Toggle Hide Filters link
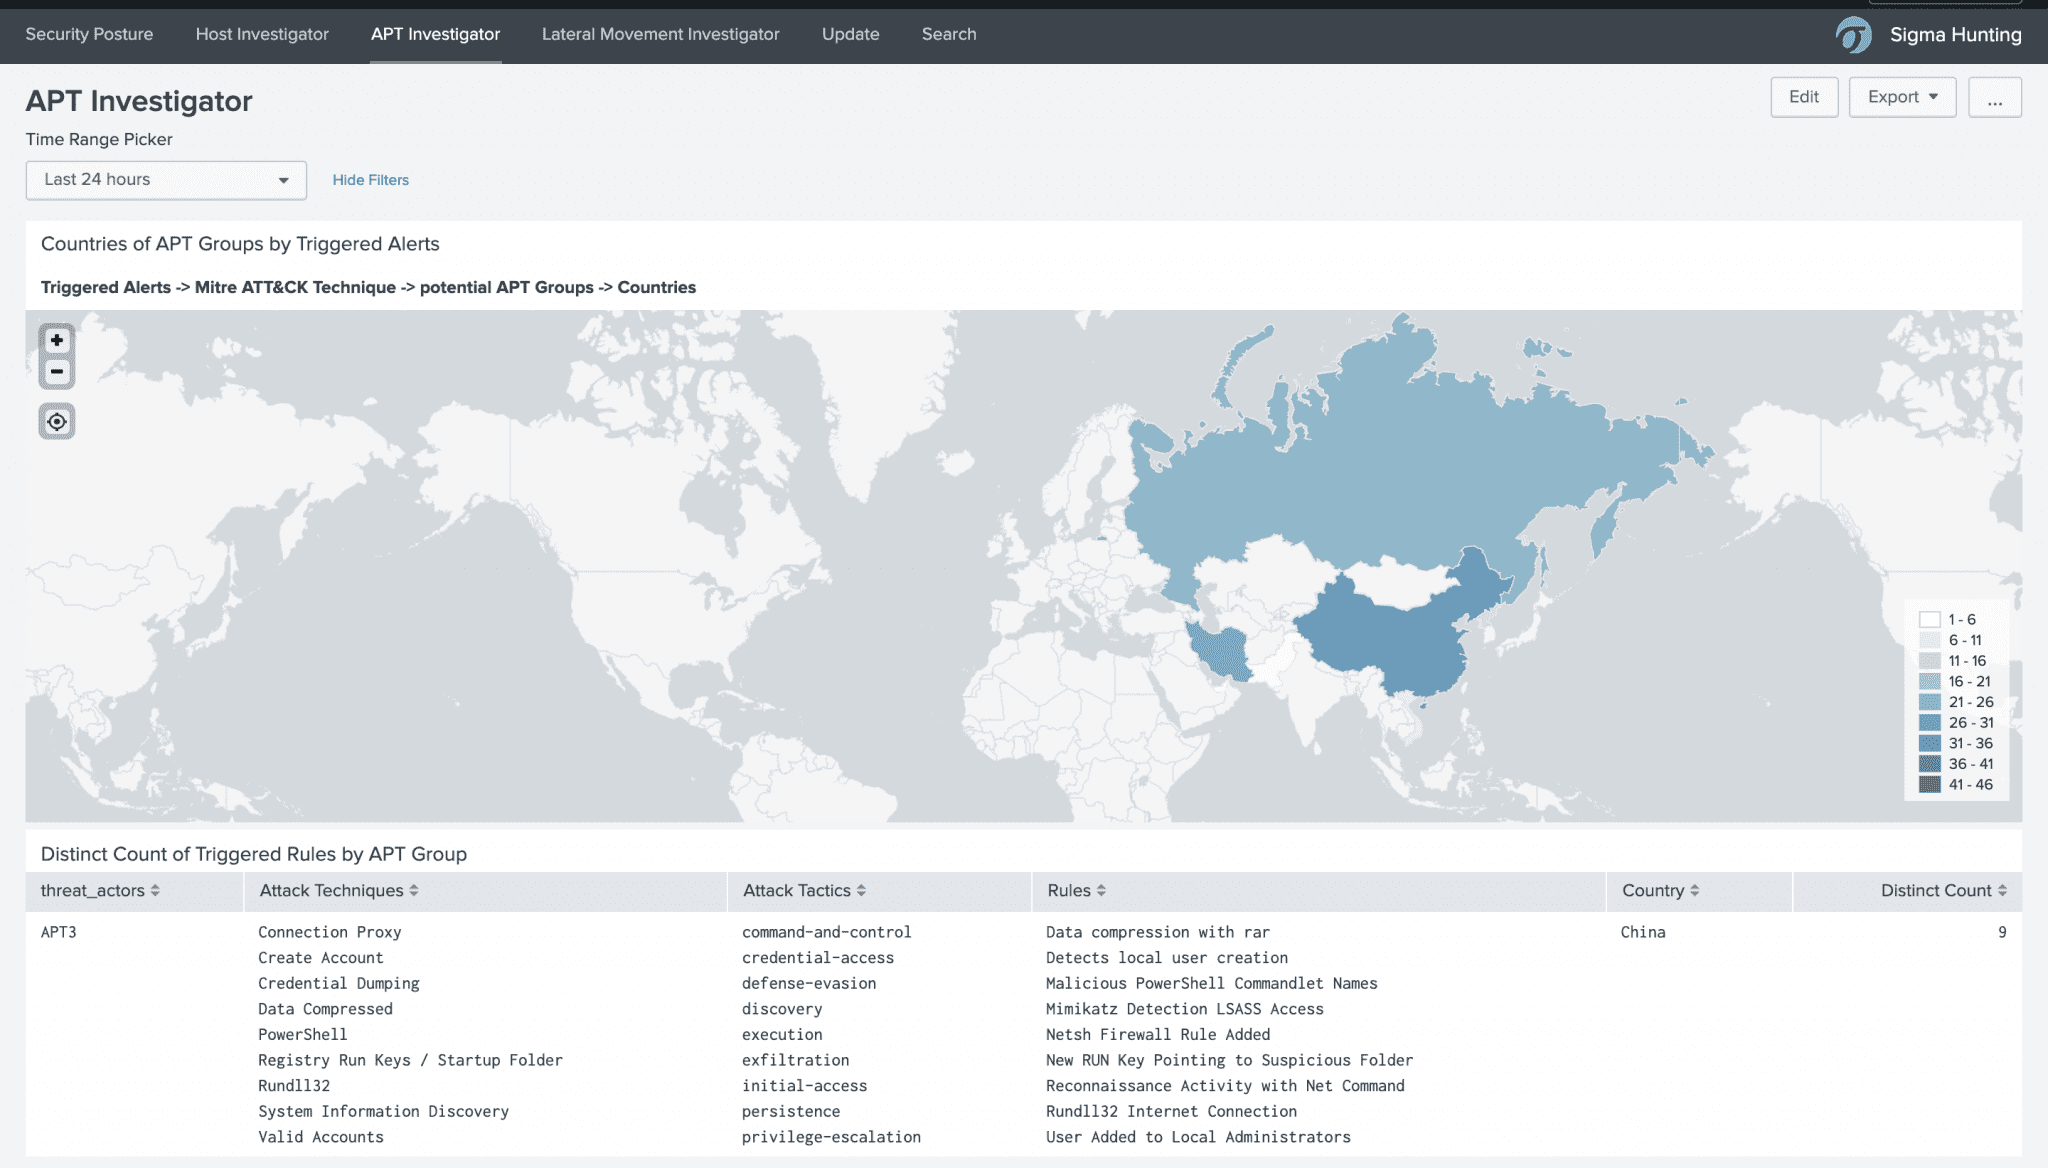Viewport: 2048px width, 1168px height. click(x=370, y=179)
